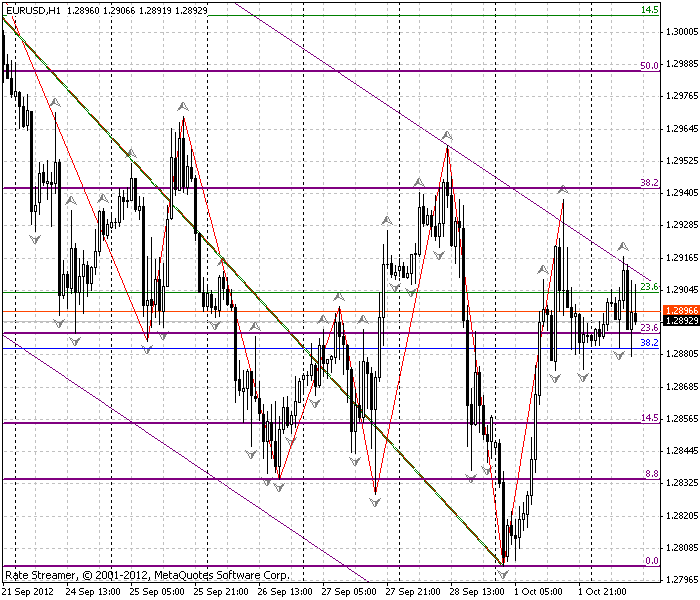Click price axis value 1.29525
Screen dimensions: 700x600
[682, 161]
